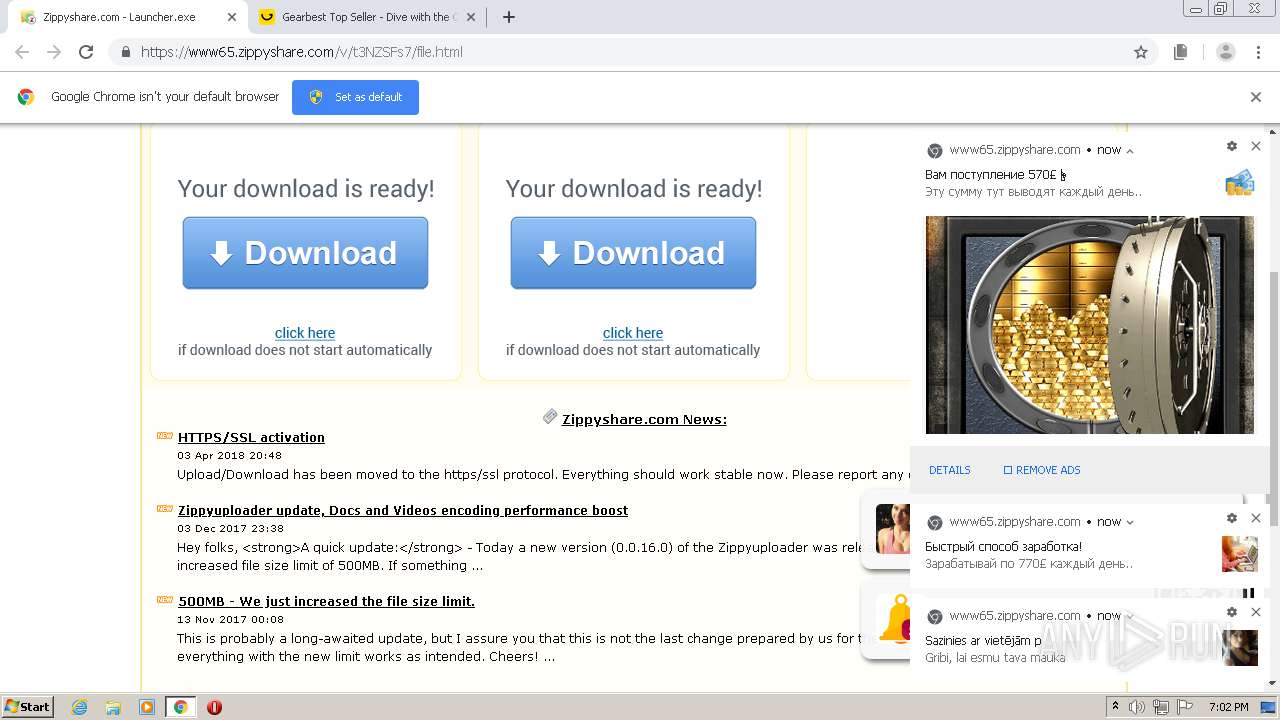
Task: Dismiss the default browser infobar
Action: [1256, 97]
